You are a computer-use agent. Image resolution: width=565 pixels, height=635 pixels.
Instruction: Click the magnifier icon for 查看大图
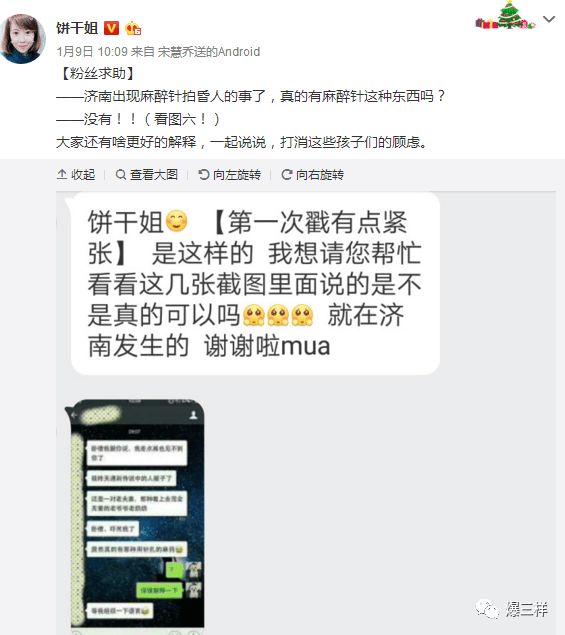(x=121, y=175)
